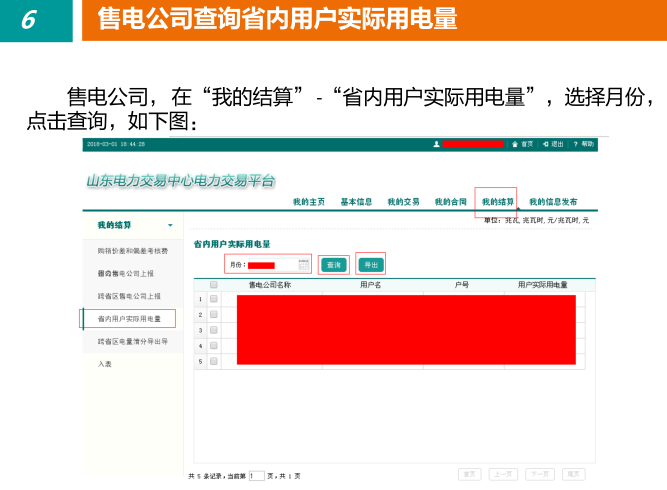667x490 pixels.
Task: Tick the select-all checkbox in table header
Action: (213, 285)
